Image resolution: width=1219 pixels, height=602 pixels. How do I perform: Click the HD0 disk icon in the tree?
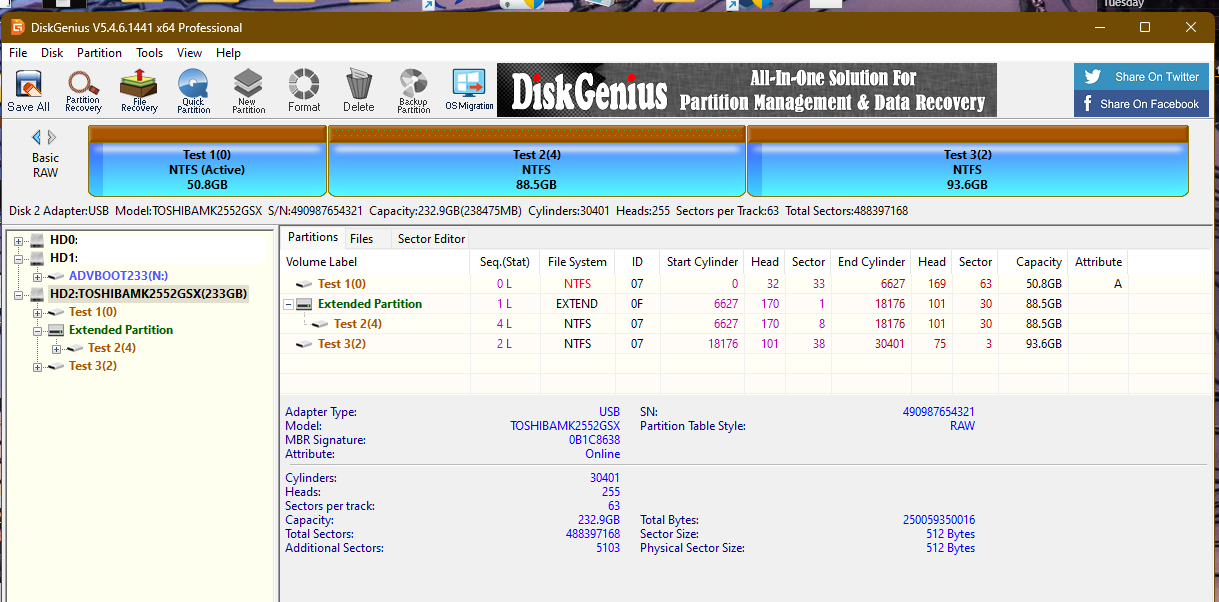tap(37, 240)
